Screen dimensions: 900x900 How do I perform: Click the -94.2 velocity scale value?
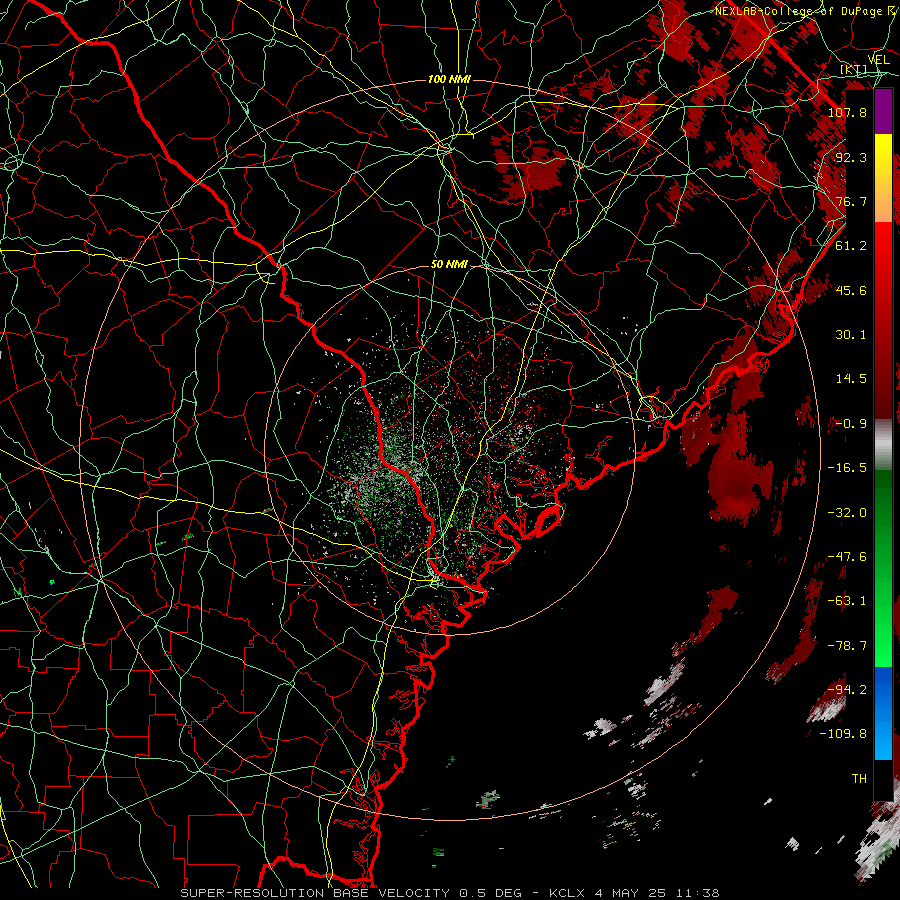tap(847, 690)
